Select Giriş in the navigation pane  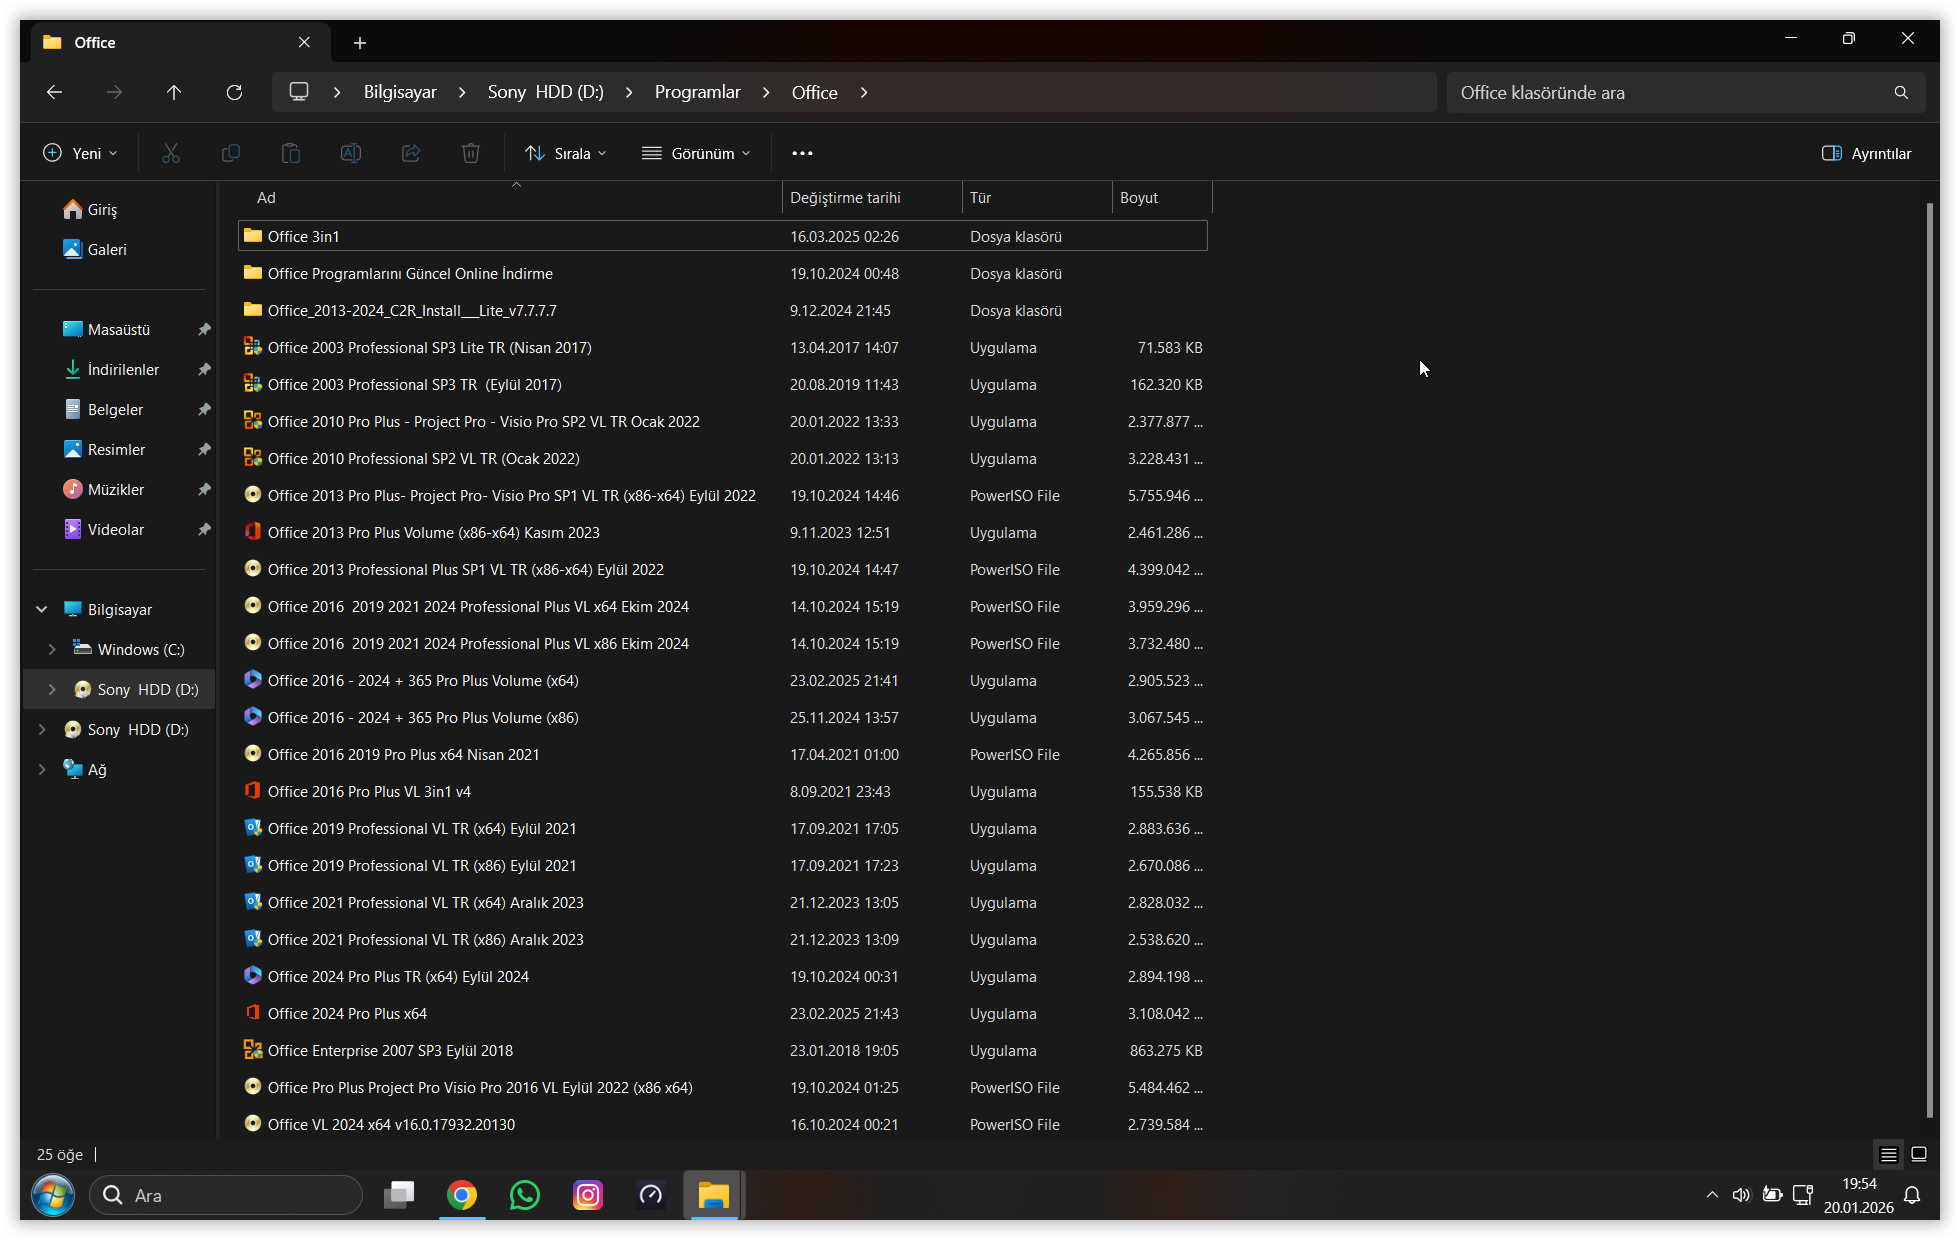(x=90, y=209)
